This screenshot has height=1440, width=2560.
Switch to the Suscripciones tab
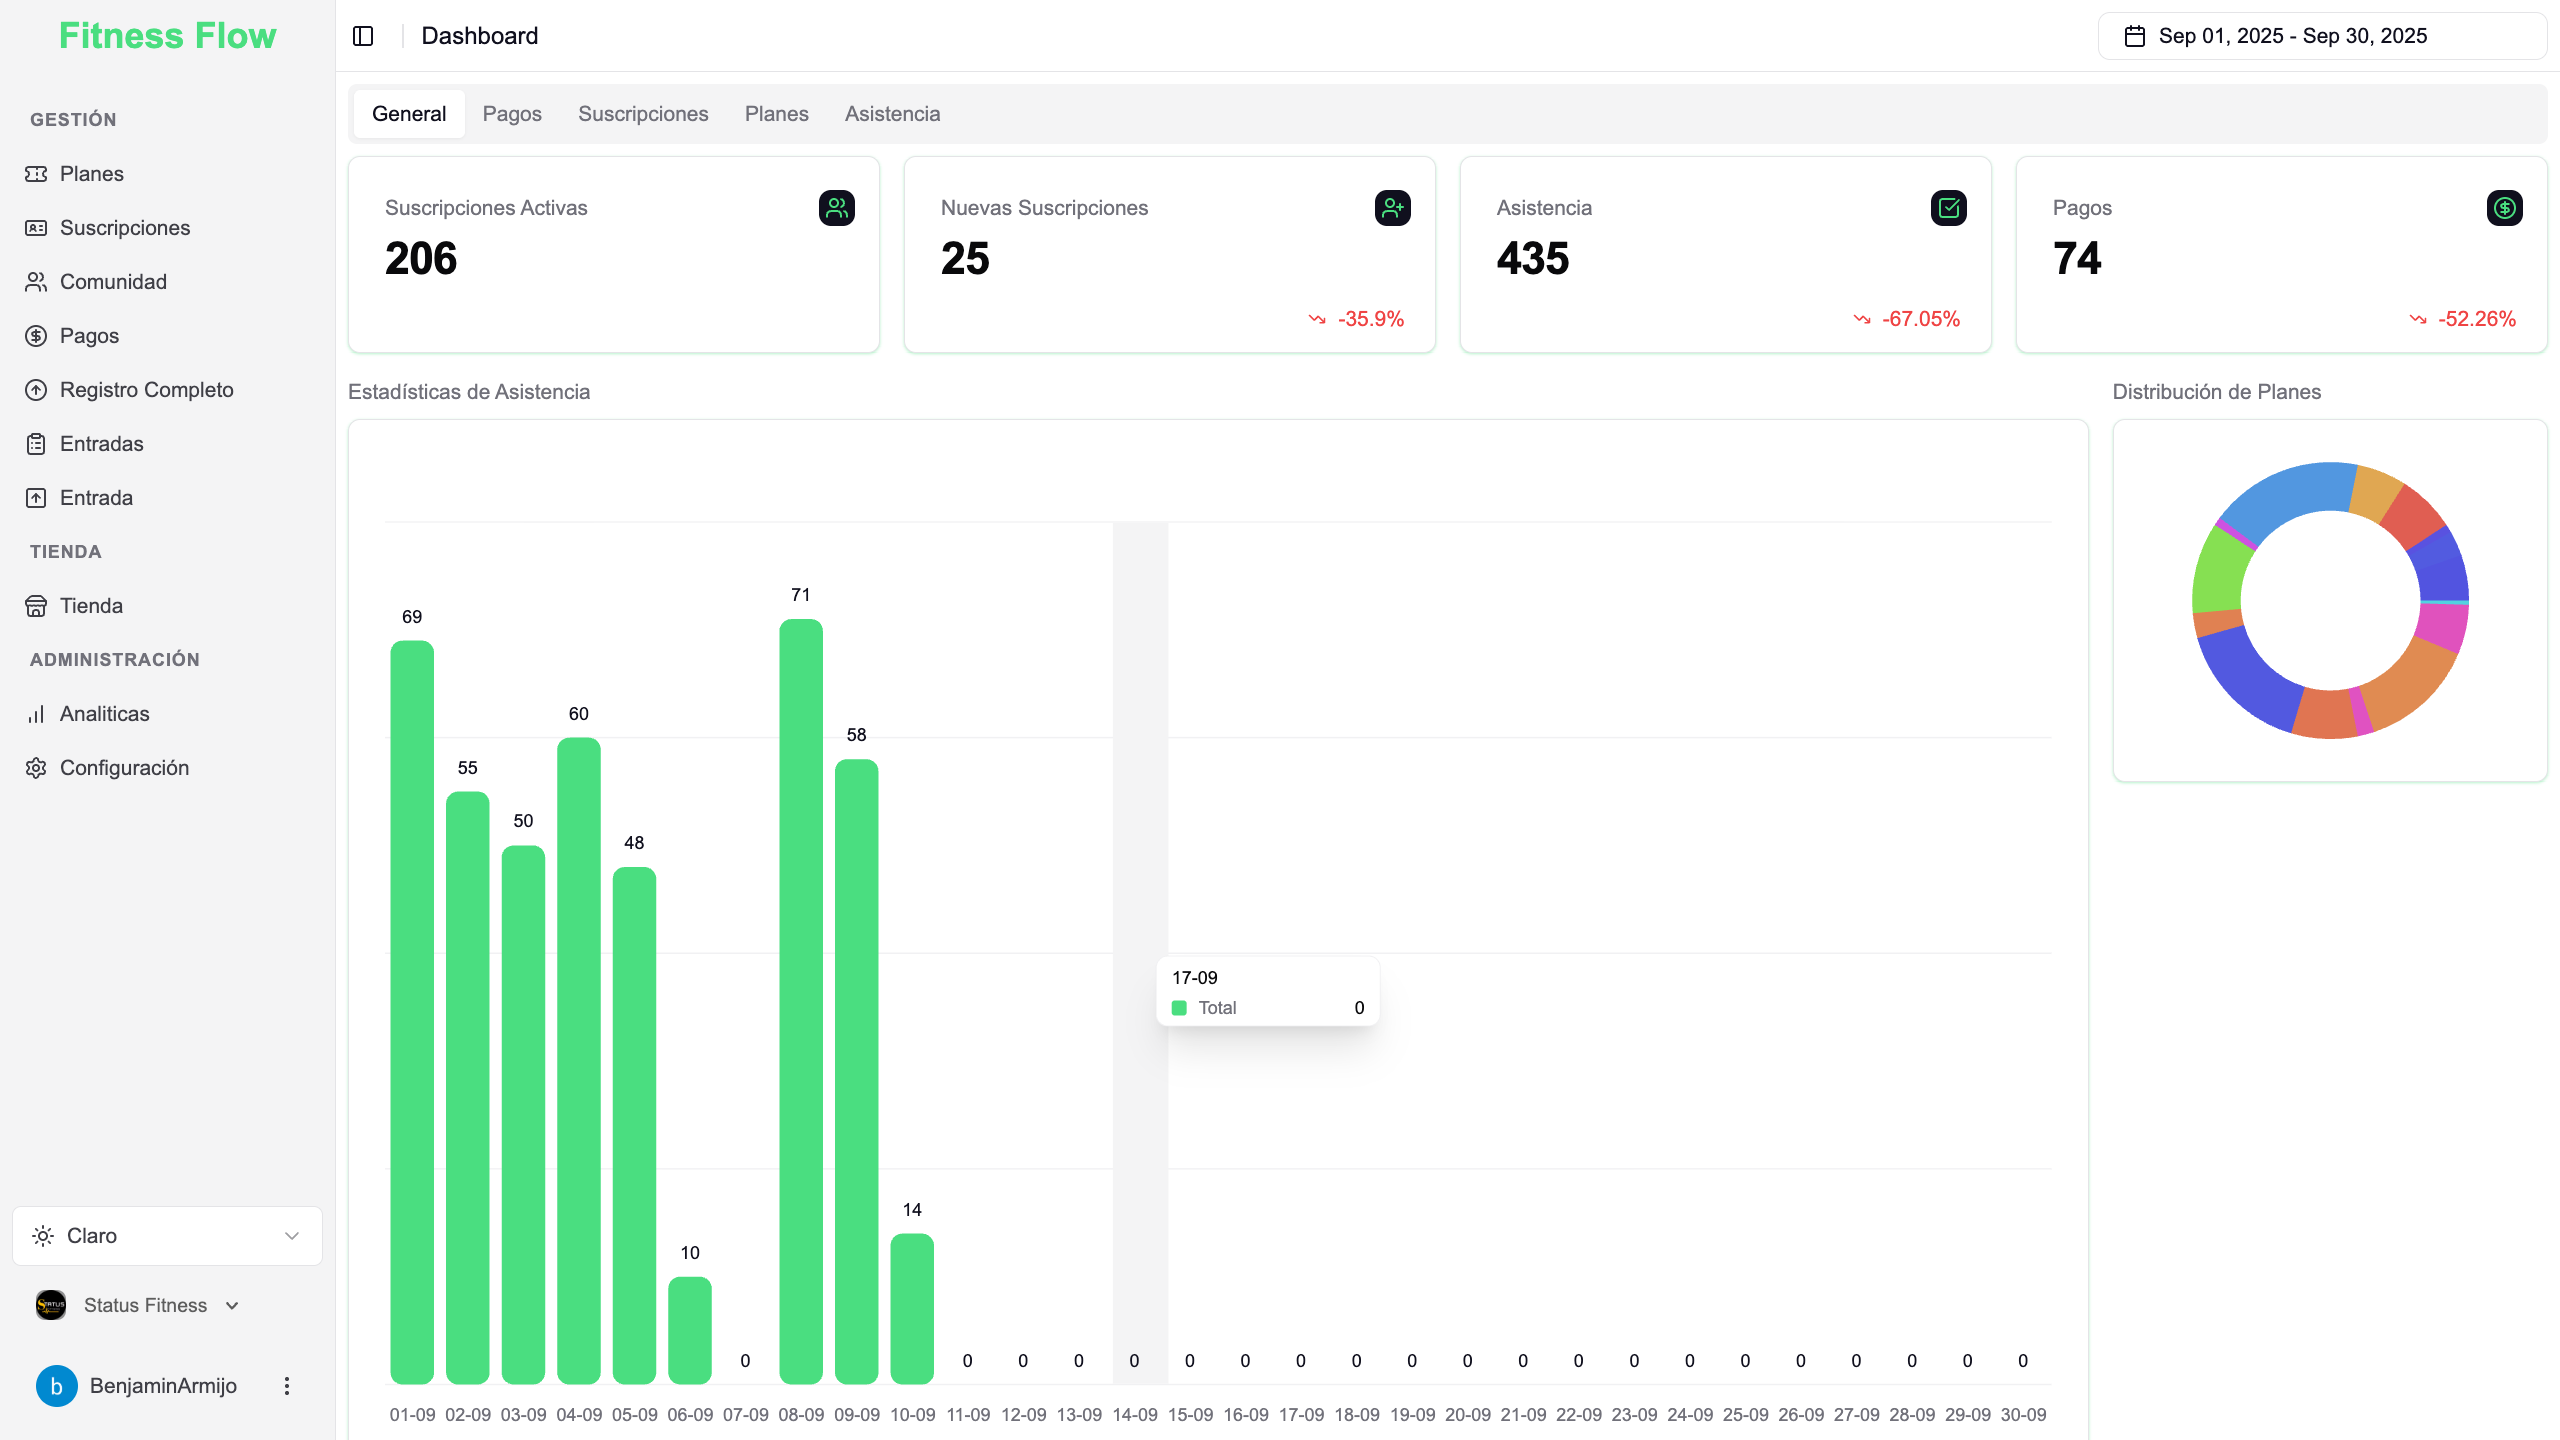[x=642, y=113]
